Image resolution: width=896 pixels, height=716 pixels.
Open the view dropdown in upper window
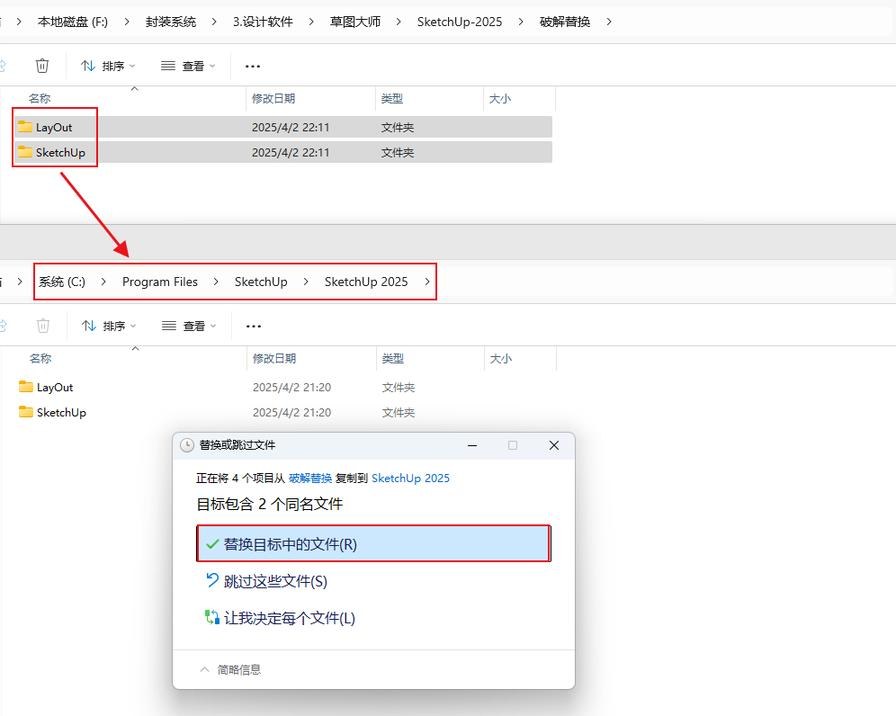(x=188, y=66)
